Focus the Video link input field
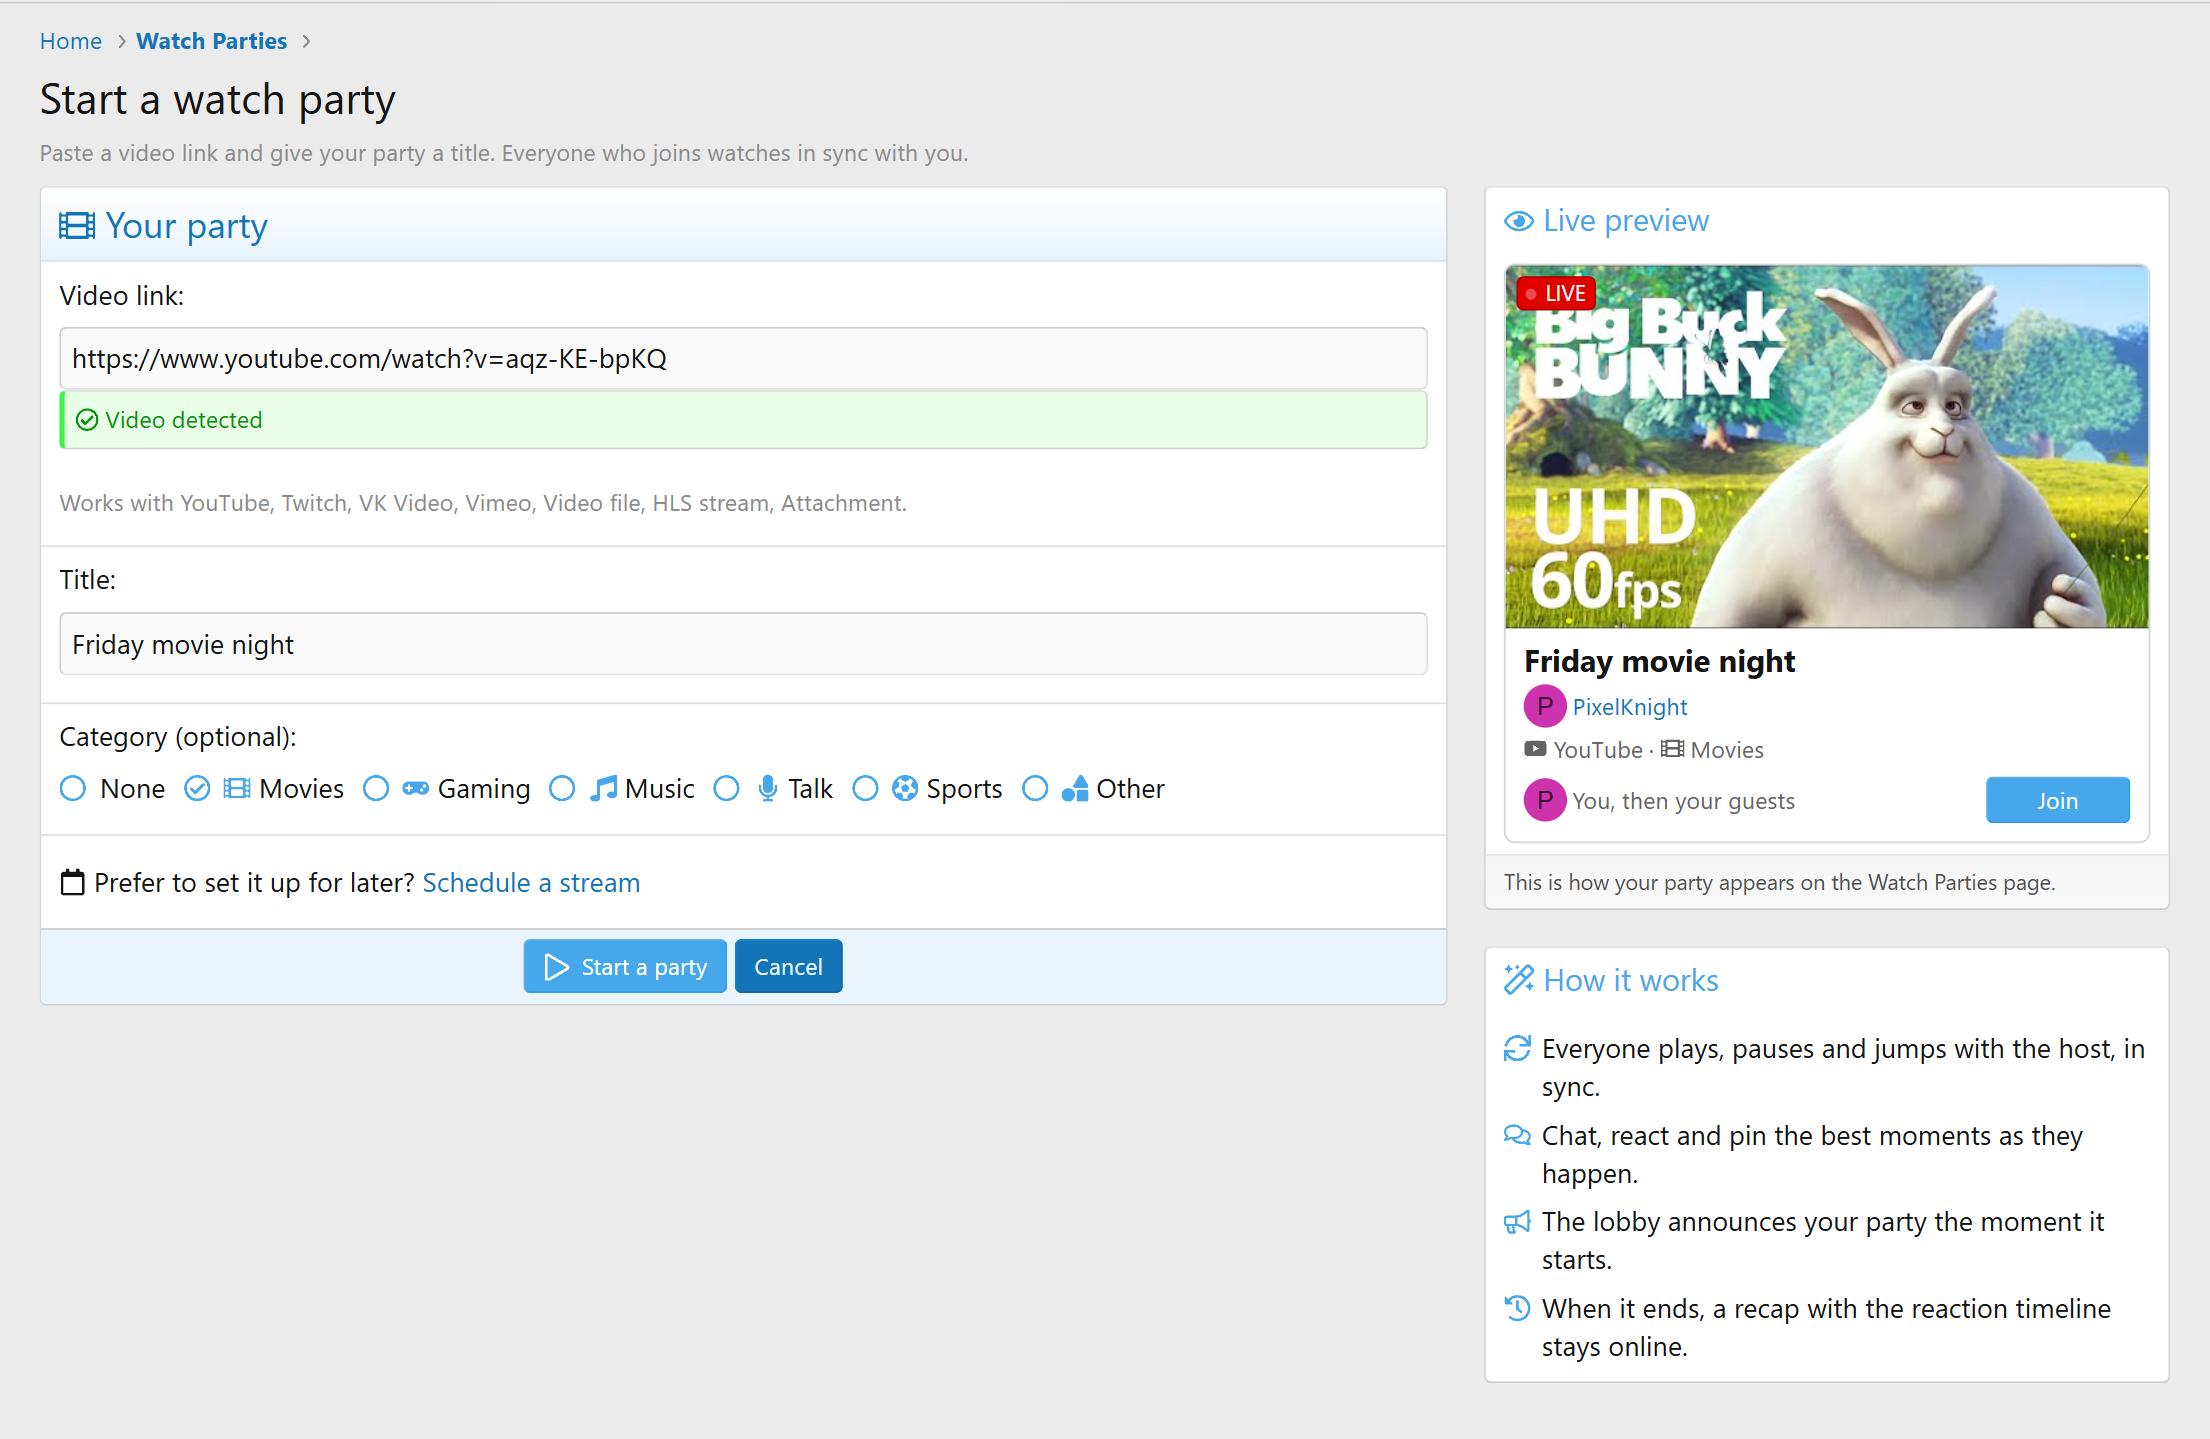 pyautogui.click(x=743, y=358)
